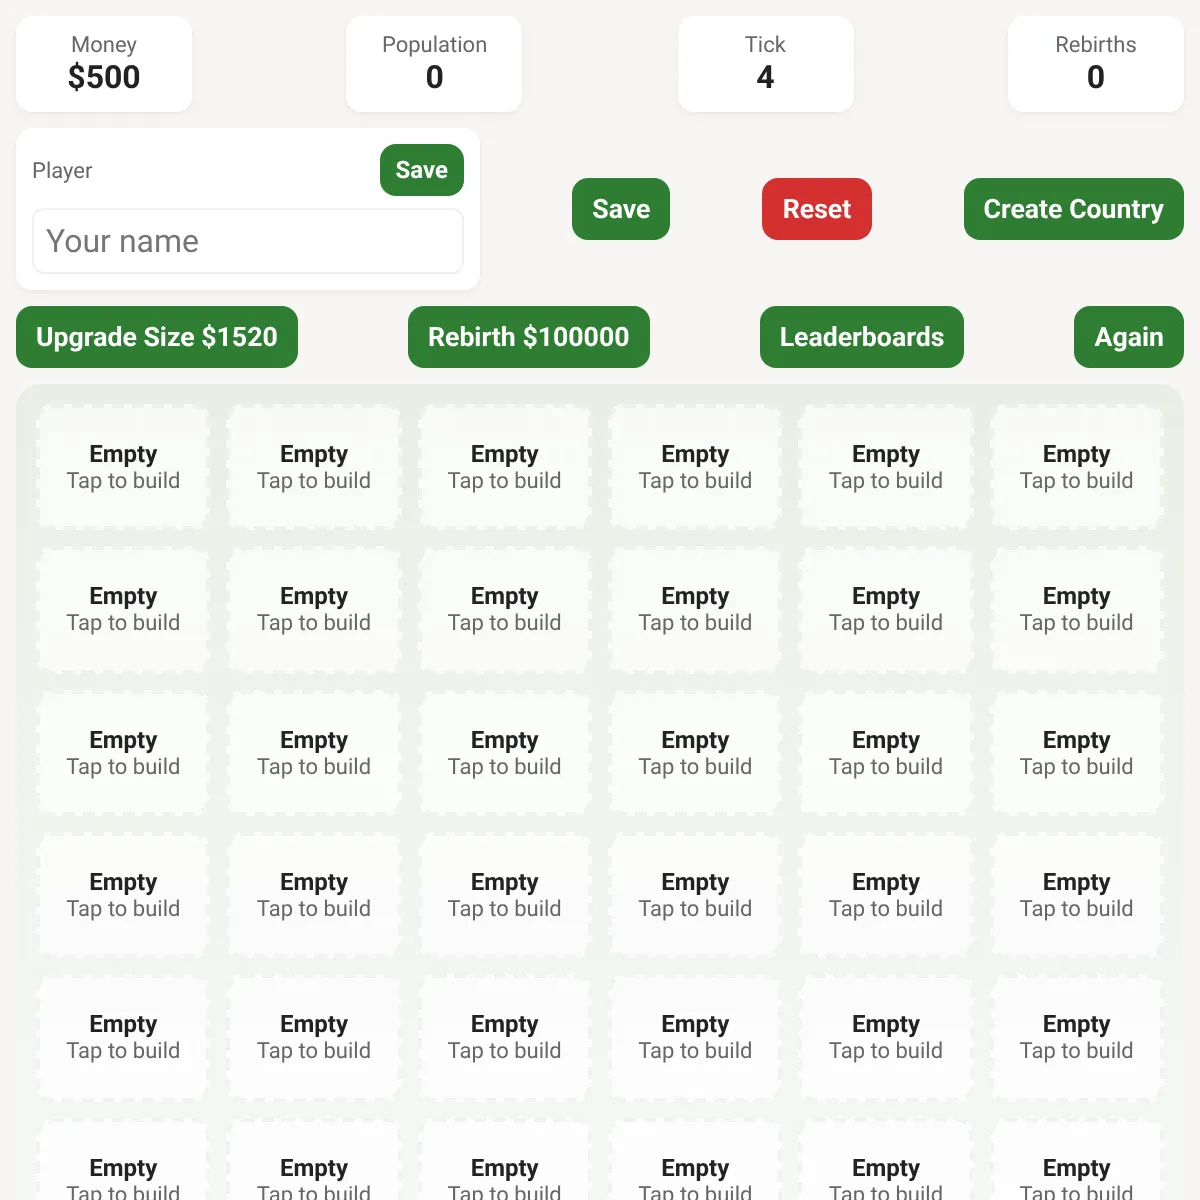Click the Your name input field
The width and height of the screenshot is (1200, 1200).
tap(248, 241)
